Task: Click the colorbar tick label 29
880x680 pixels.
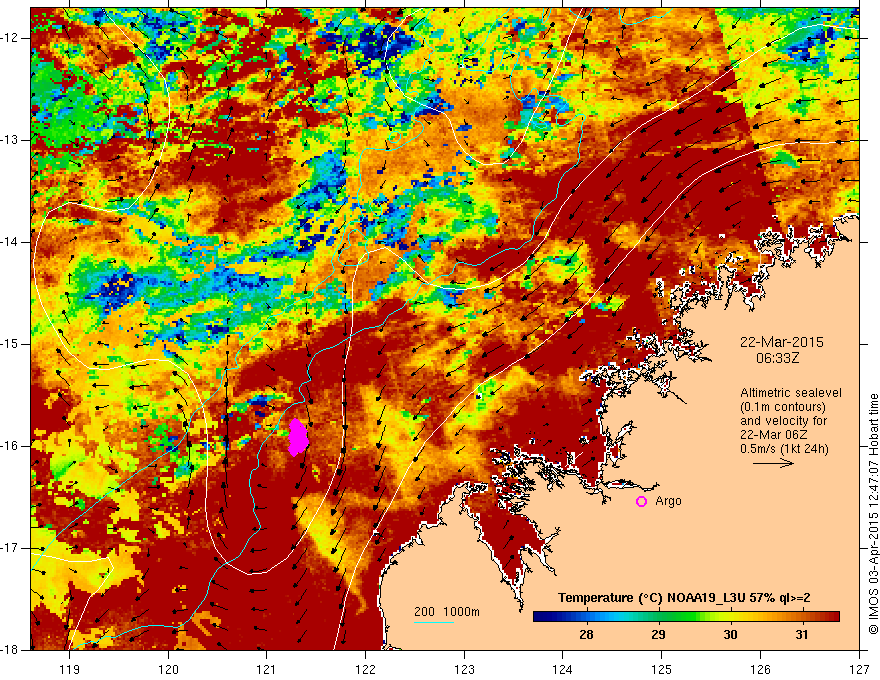Action: click(x=658, y=635)
